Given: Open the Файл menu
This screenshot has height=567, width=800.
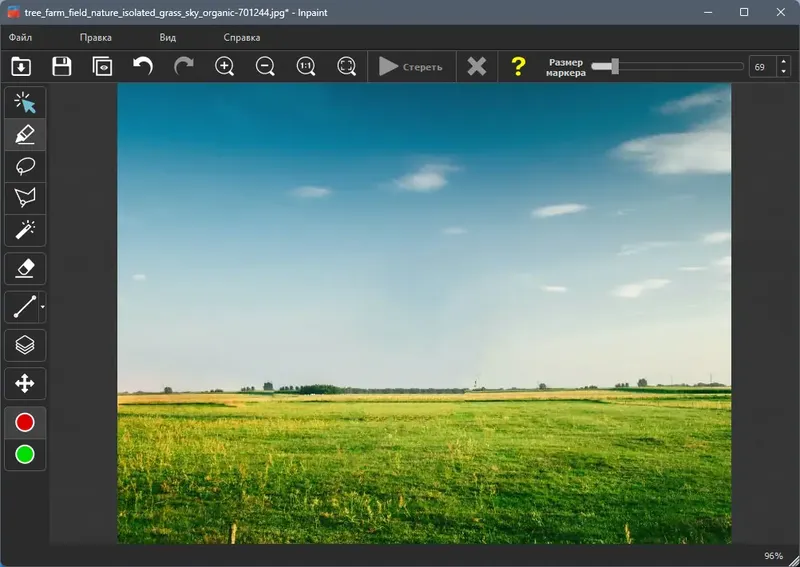Looking at the screenshot, I should coord(21,37).
